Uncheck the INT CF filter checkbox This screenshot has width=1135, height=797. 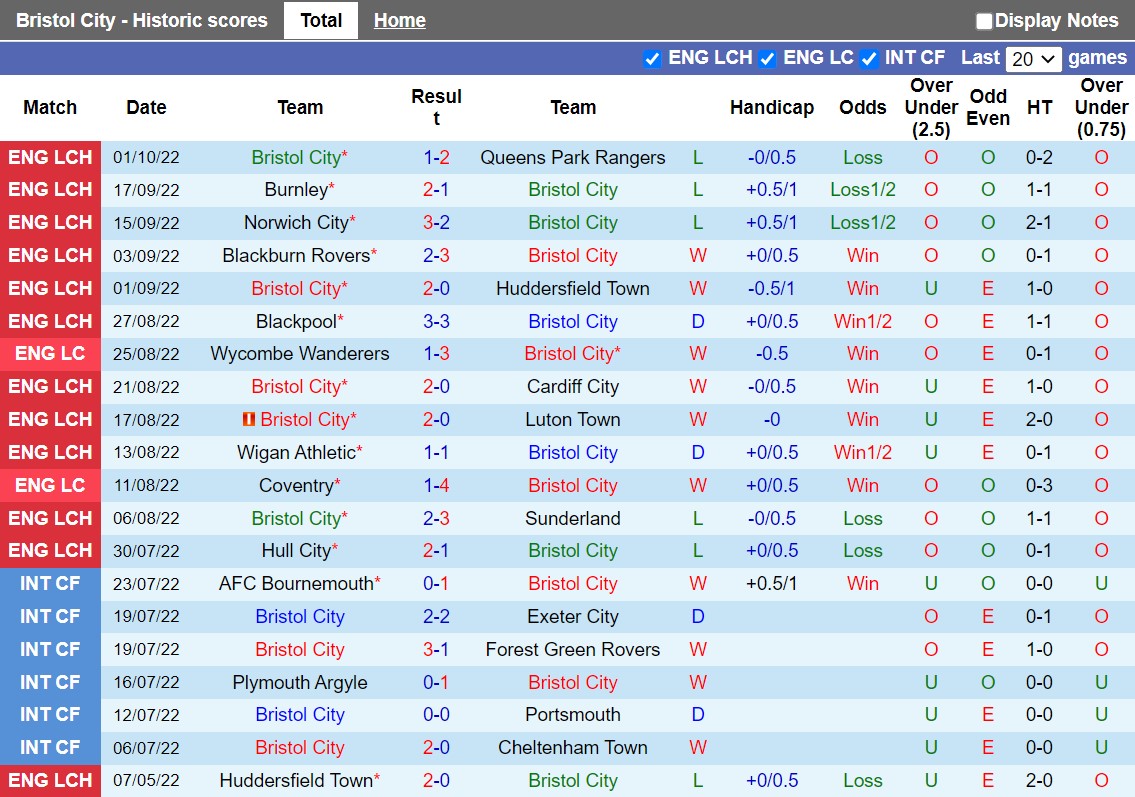pyautogui.click(x=869, y=58)
